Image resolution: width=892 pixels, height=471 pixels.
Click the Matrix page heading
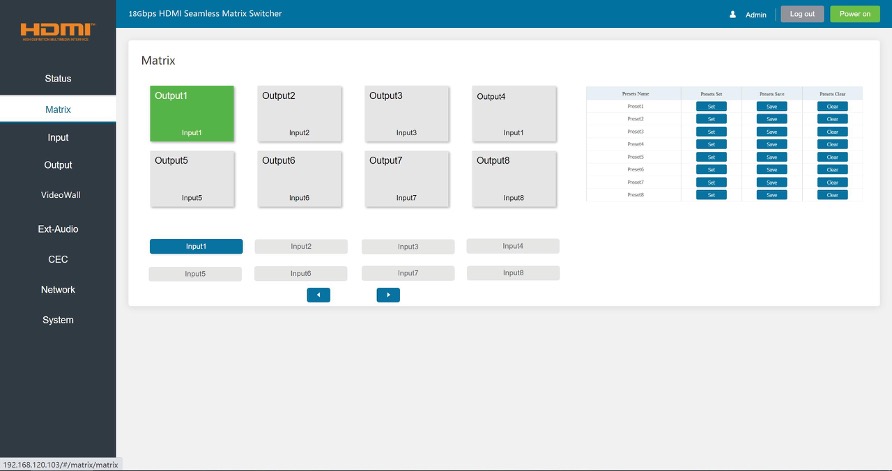[x=158, y=60]
